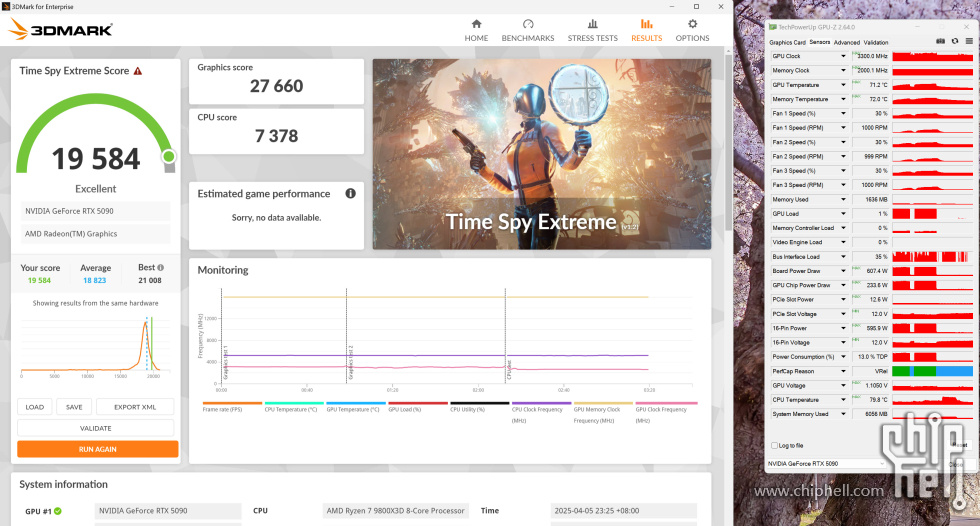The height and width of the screenshot is (526, 980).
Task: Open the Stress Tests section
Action: click(592, 30)
